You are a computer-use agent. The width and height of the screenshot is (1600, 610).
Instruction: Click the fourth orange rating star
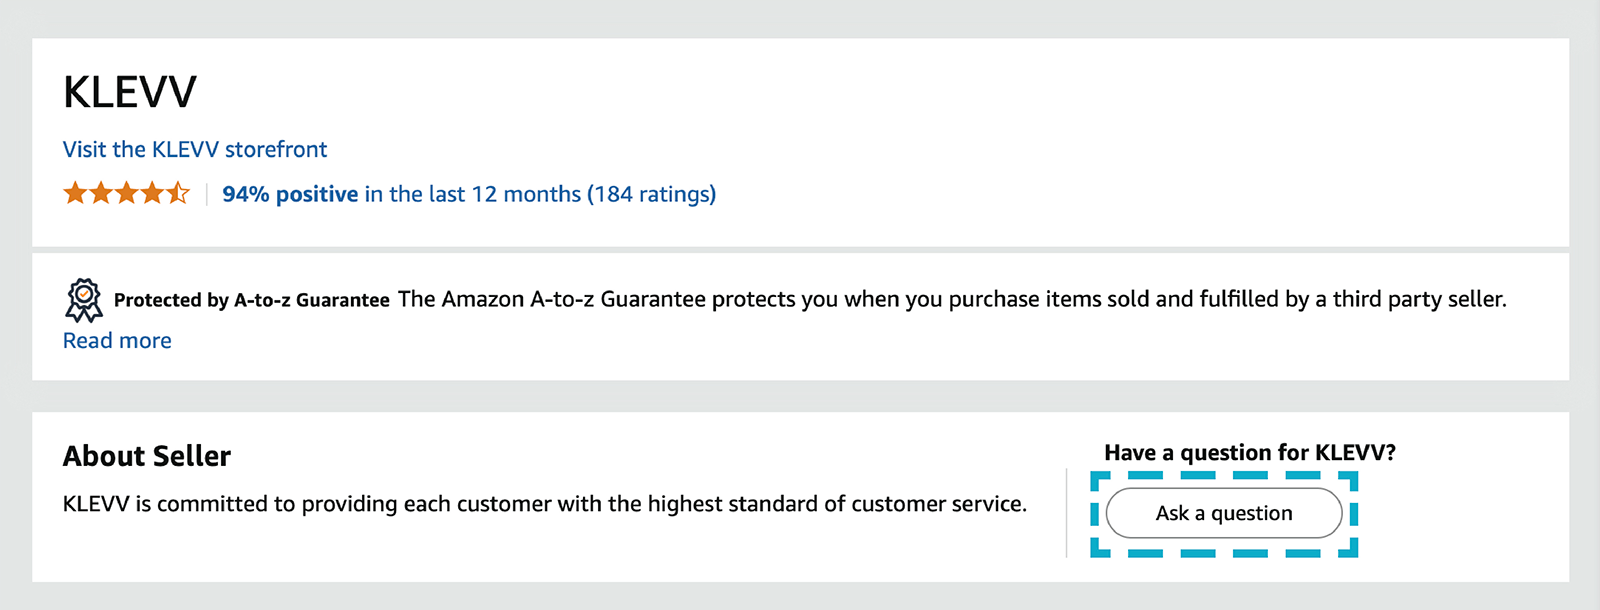(152, 193)
